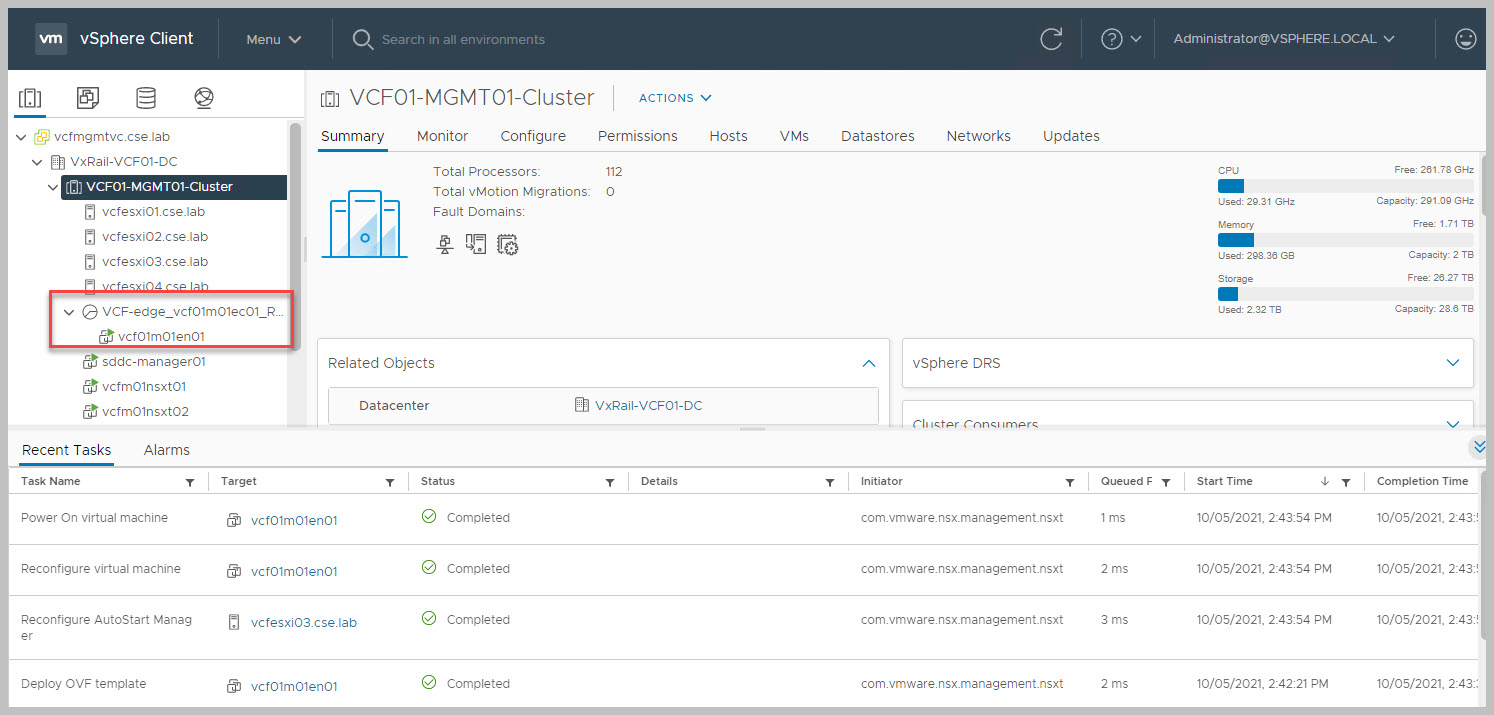Filter the Status column in tasks
This screenshot has width=1494, height=715.
[610, 482]
